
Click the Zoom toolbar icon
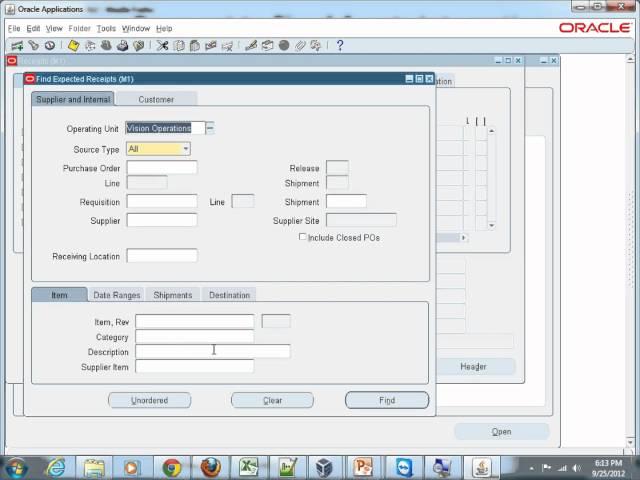click(x=267, y=46)
